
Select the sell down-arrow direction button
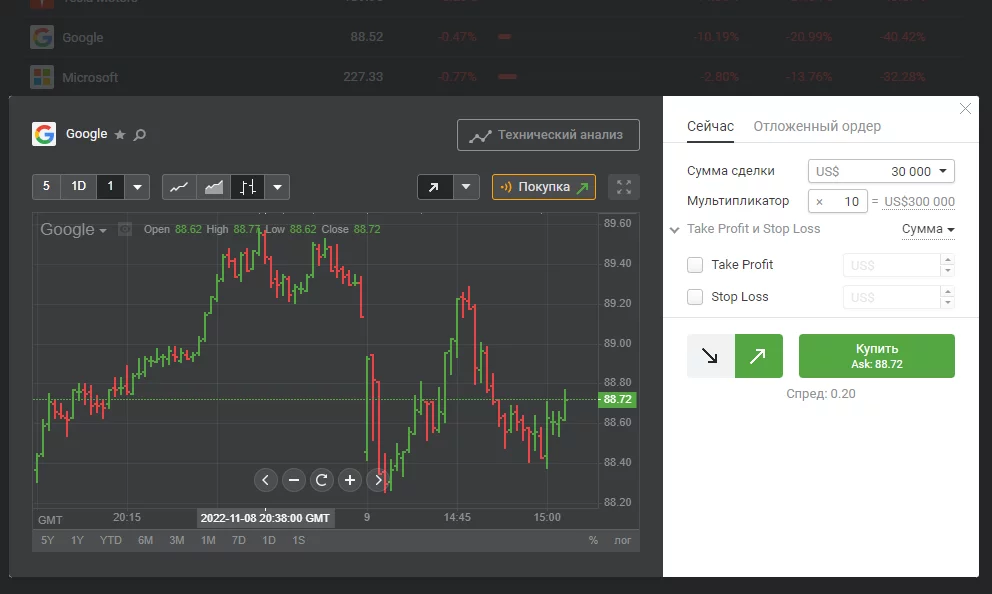click(x=711, y=356)
